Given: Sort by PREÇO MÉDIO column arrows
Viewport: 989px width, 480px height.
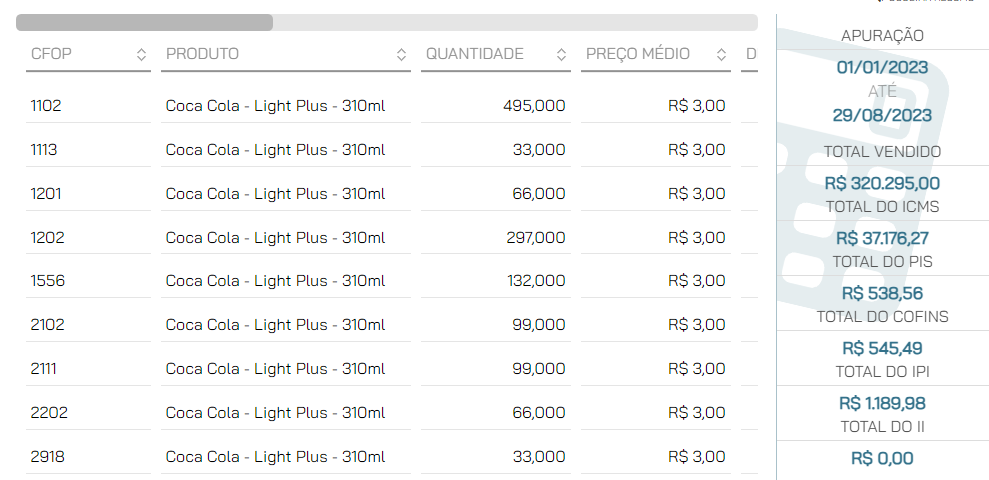Looking at the screenshot, I should [722, 54].
